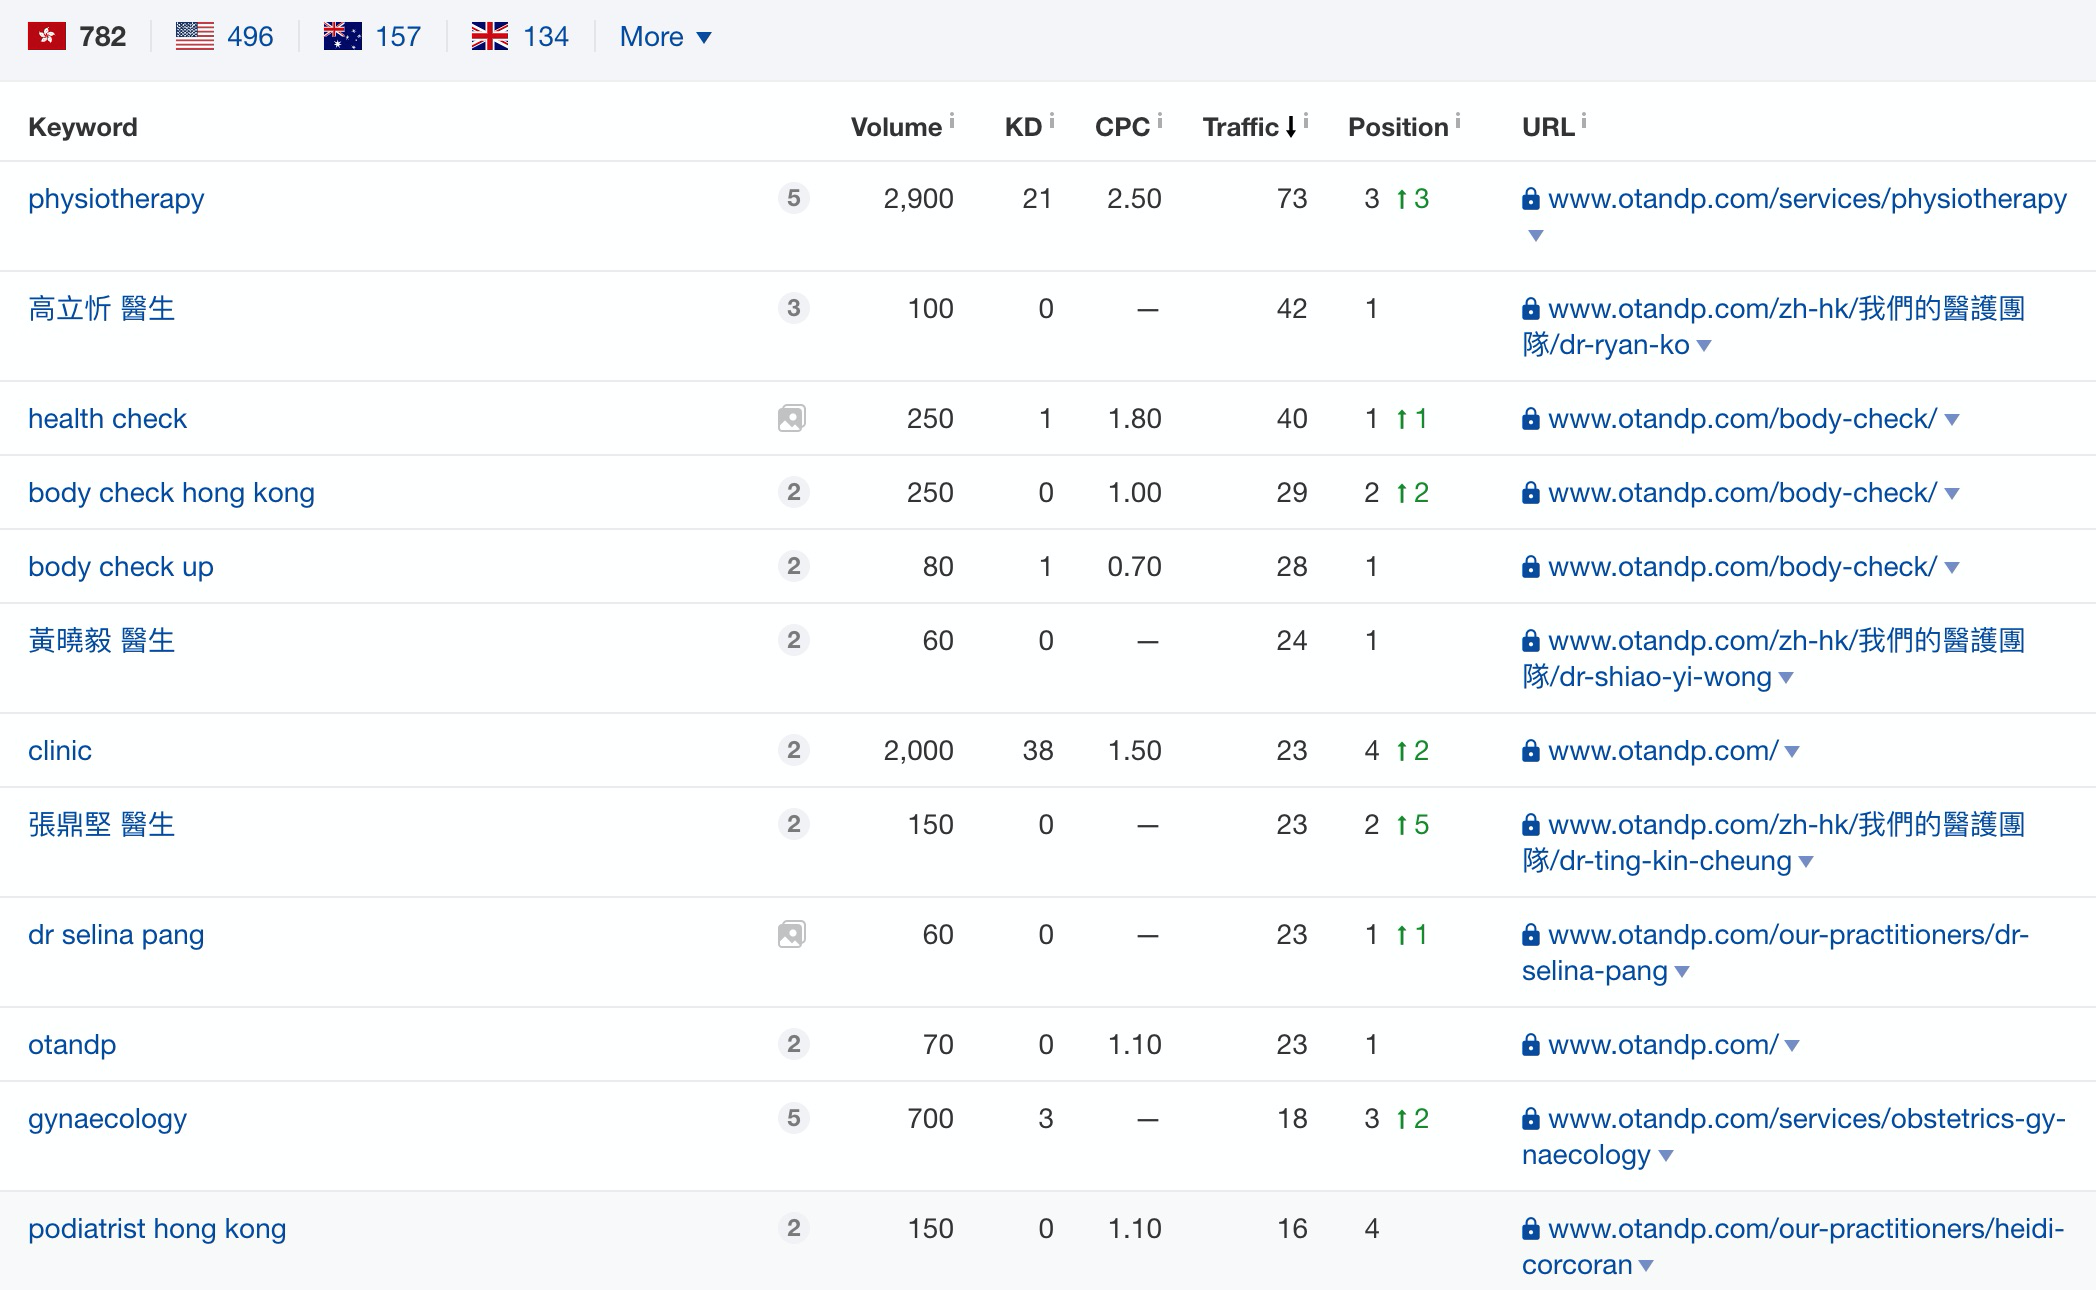Viewport: 2096px width, 1290px height.
Task: Click SERP features badge for 高立忻 醫生
Action: pyautogui.click(x=793, y=308)
